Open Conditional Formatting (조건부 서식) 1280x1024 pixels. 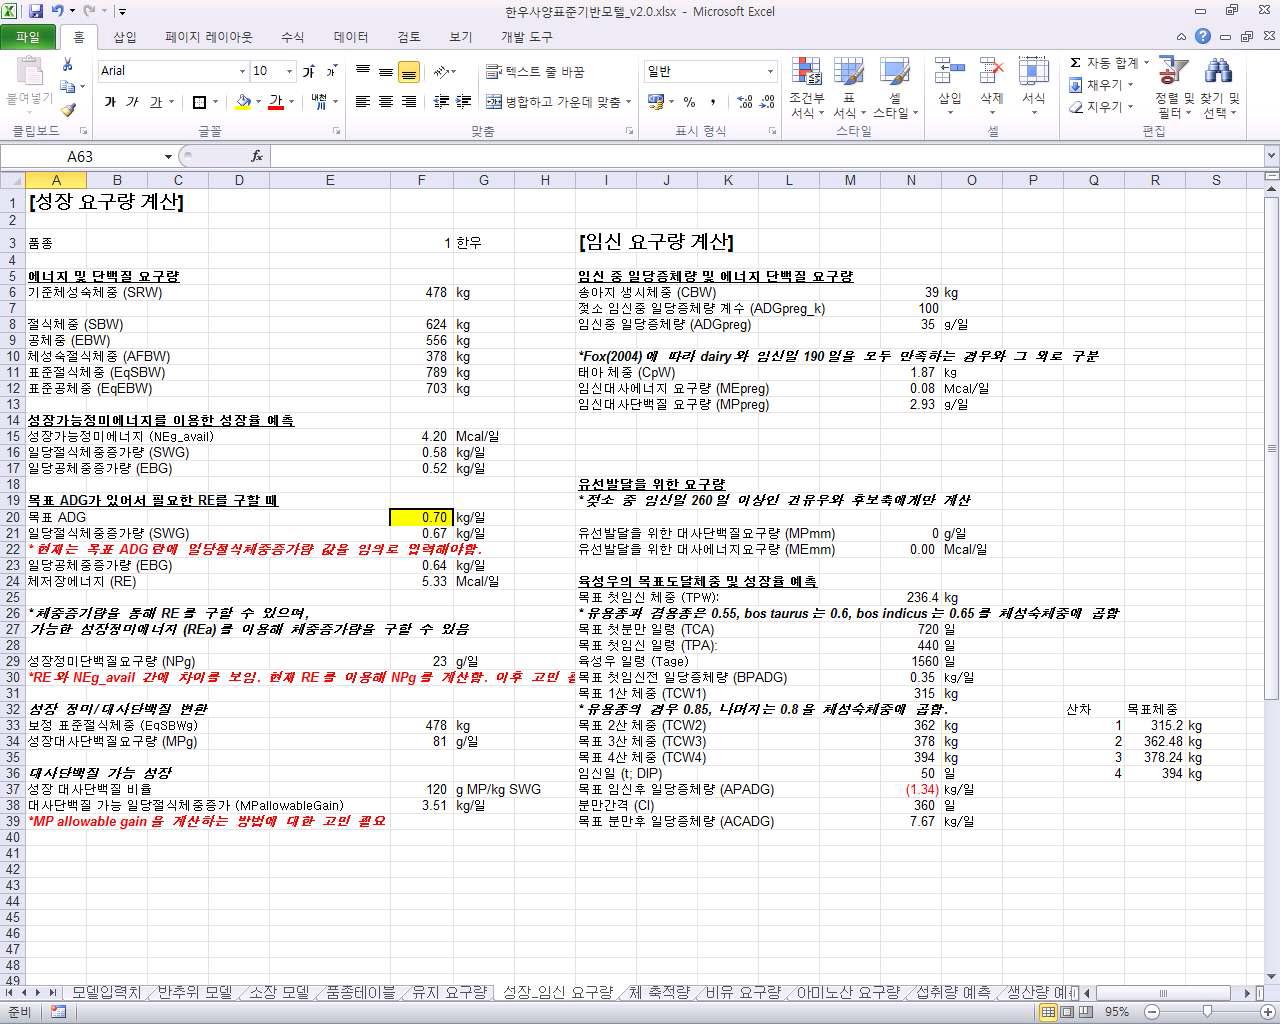coord(807,88)
